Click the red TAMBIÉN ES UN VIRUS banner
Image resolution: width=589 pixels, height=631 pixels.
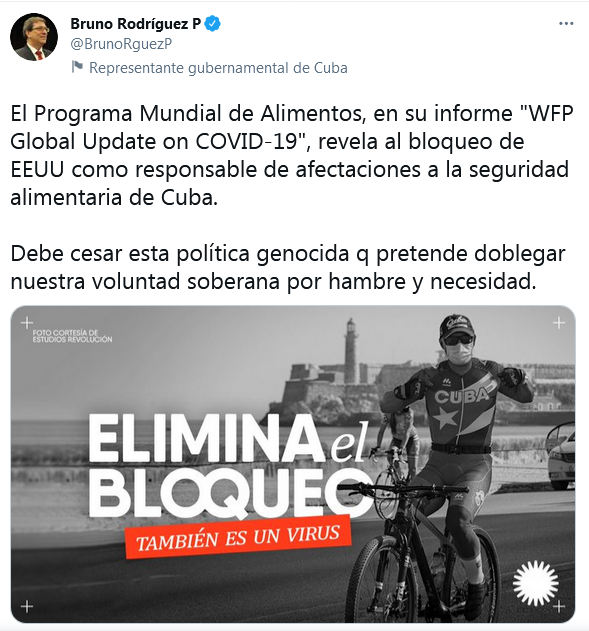point(238,537)
